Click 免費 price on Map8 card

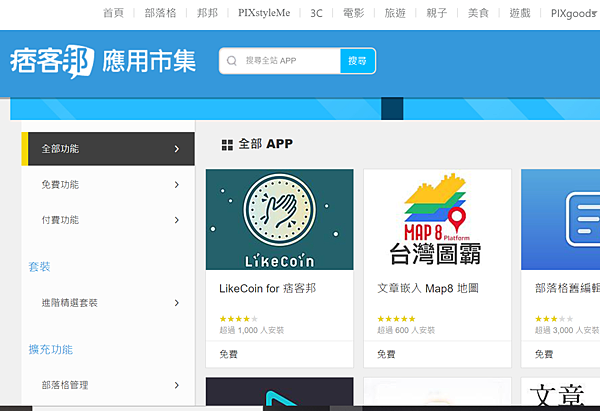pyautogui.click(x=386, y=354)
